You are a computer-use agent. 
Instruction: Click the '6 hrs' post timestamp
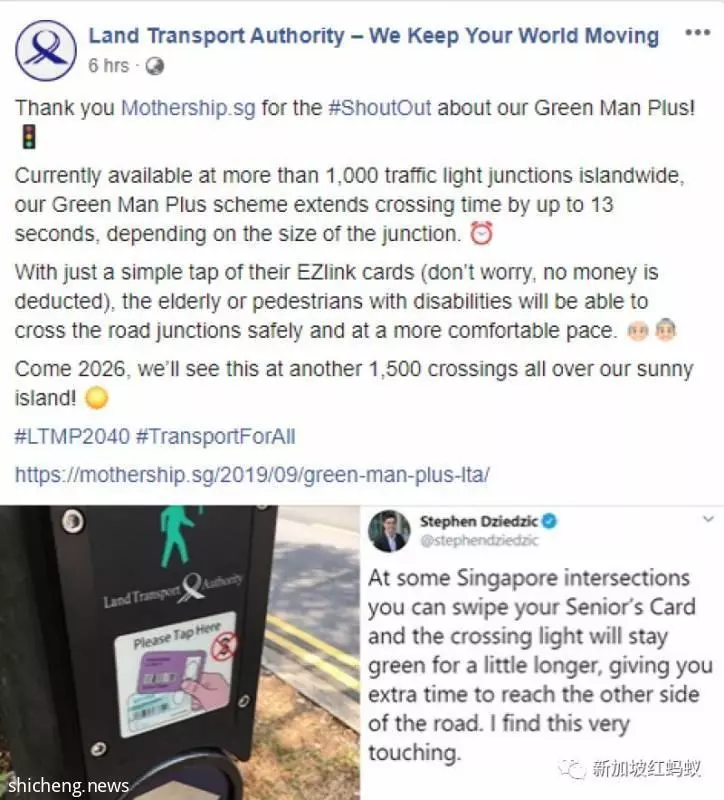pos(108,66)
